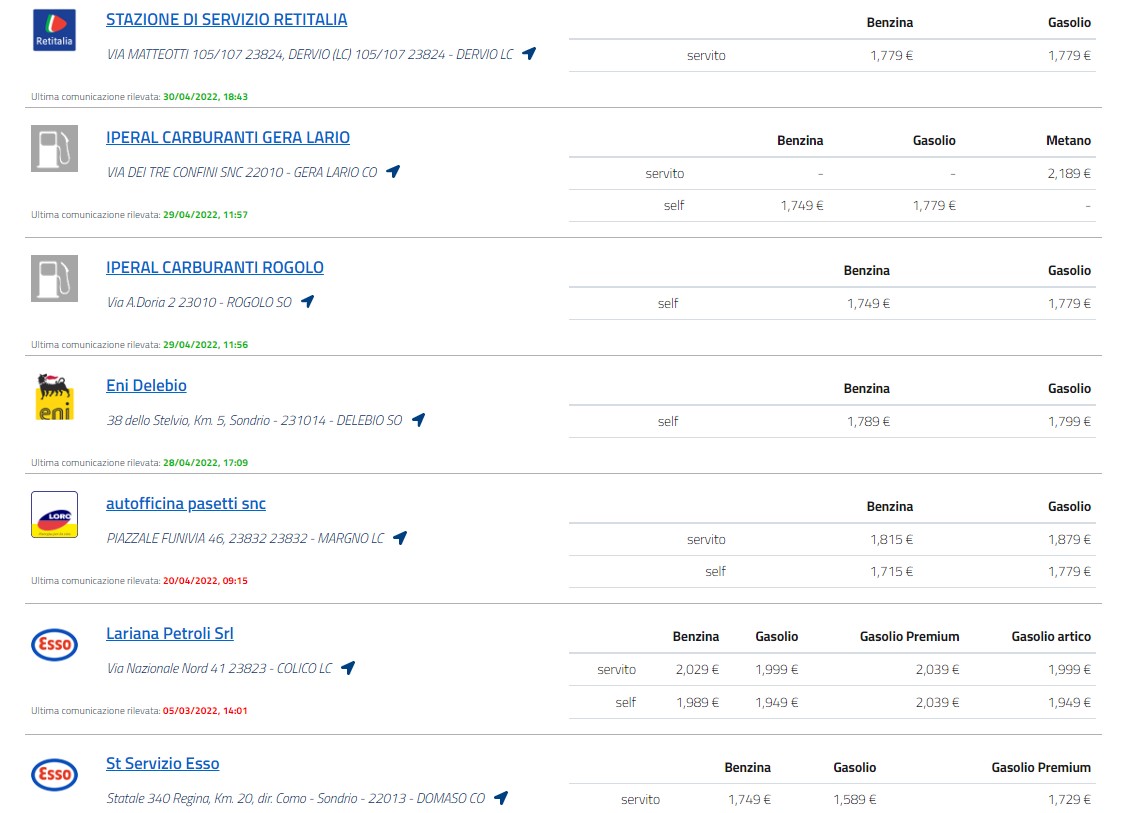Click Retitalia servito Benzina price 1,779 €
The height and width of the screenshot is (813, 1146).
(x=891, y=56)
